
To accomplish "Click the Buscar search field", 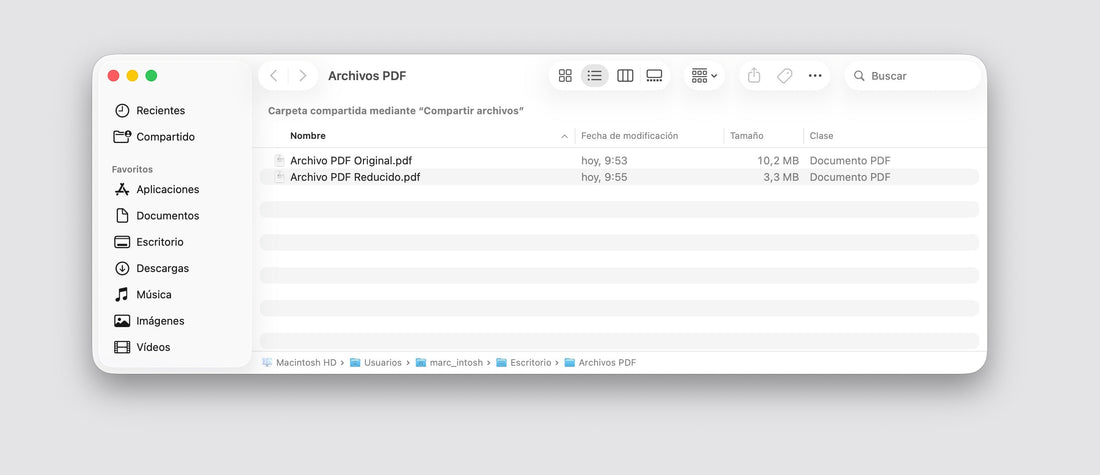I will tap(913, 76).
